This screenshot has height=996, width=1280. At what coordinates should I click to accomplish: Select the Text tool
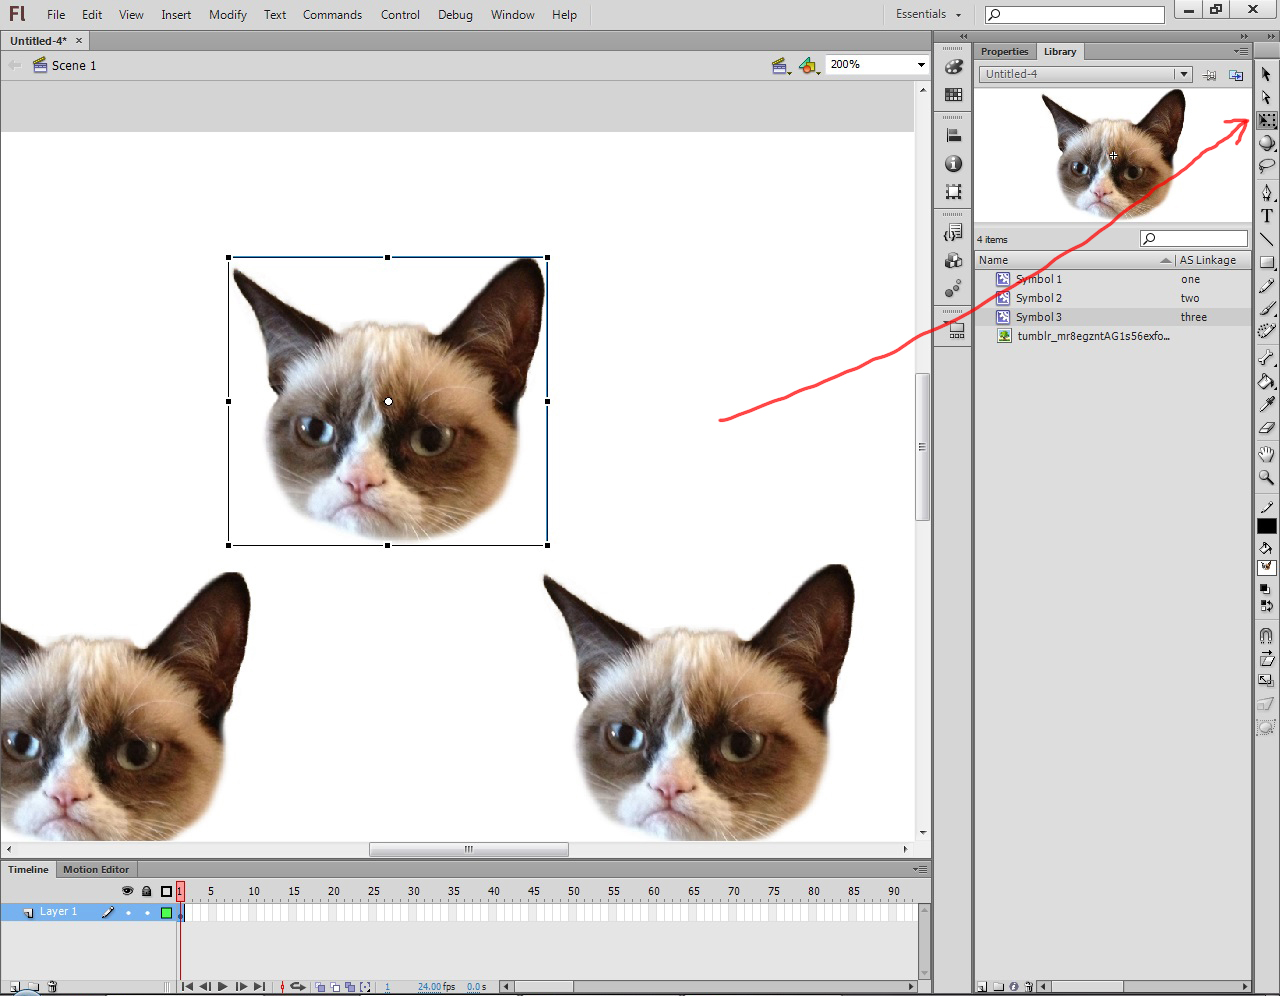point(1267,215)
